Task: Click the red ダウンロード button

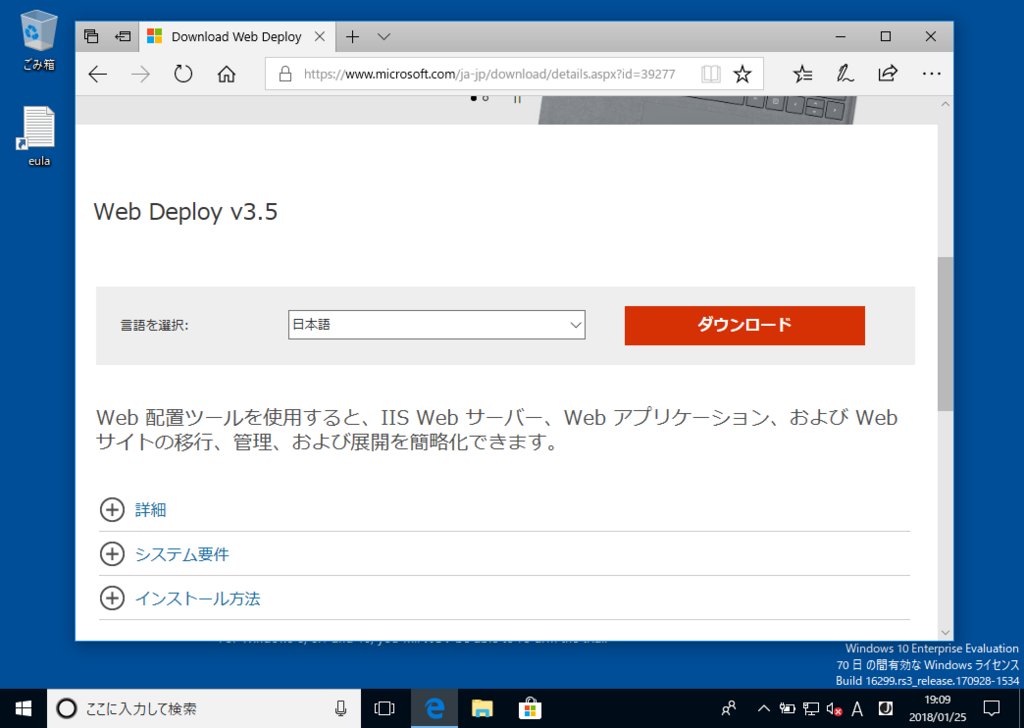Action: pos(744,325)
